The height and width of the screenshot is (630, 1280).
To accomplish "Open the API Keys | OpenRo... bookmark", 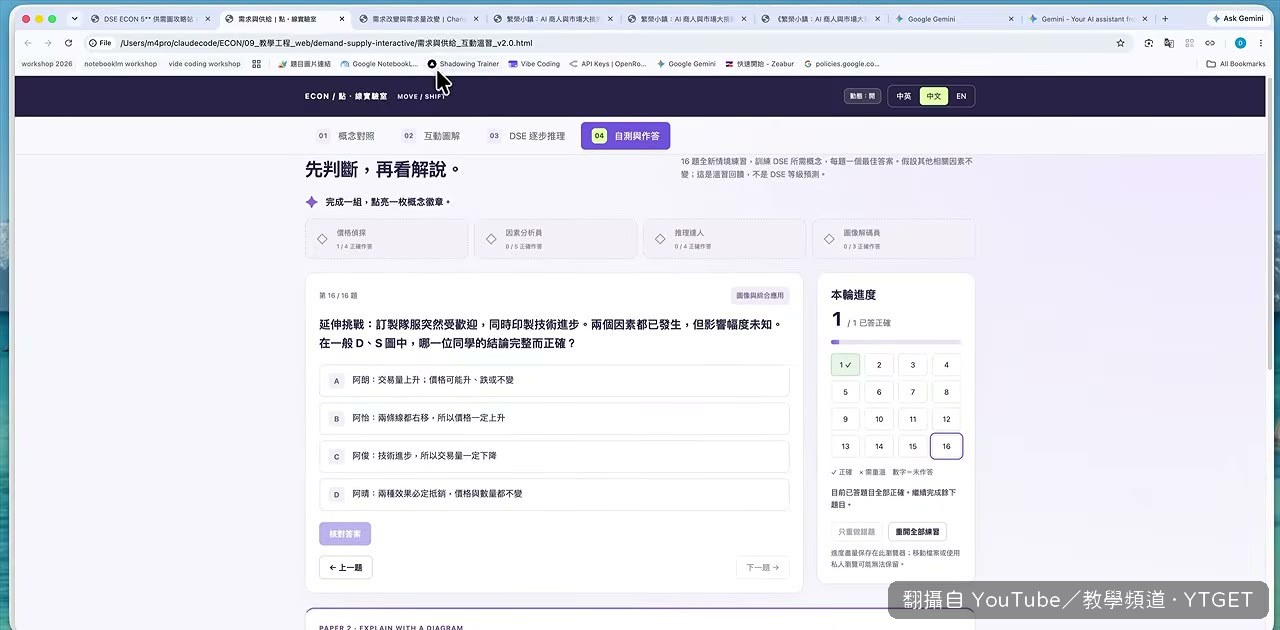I will [x=608, y=63].
